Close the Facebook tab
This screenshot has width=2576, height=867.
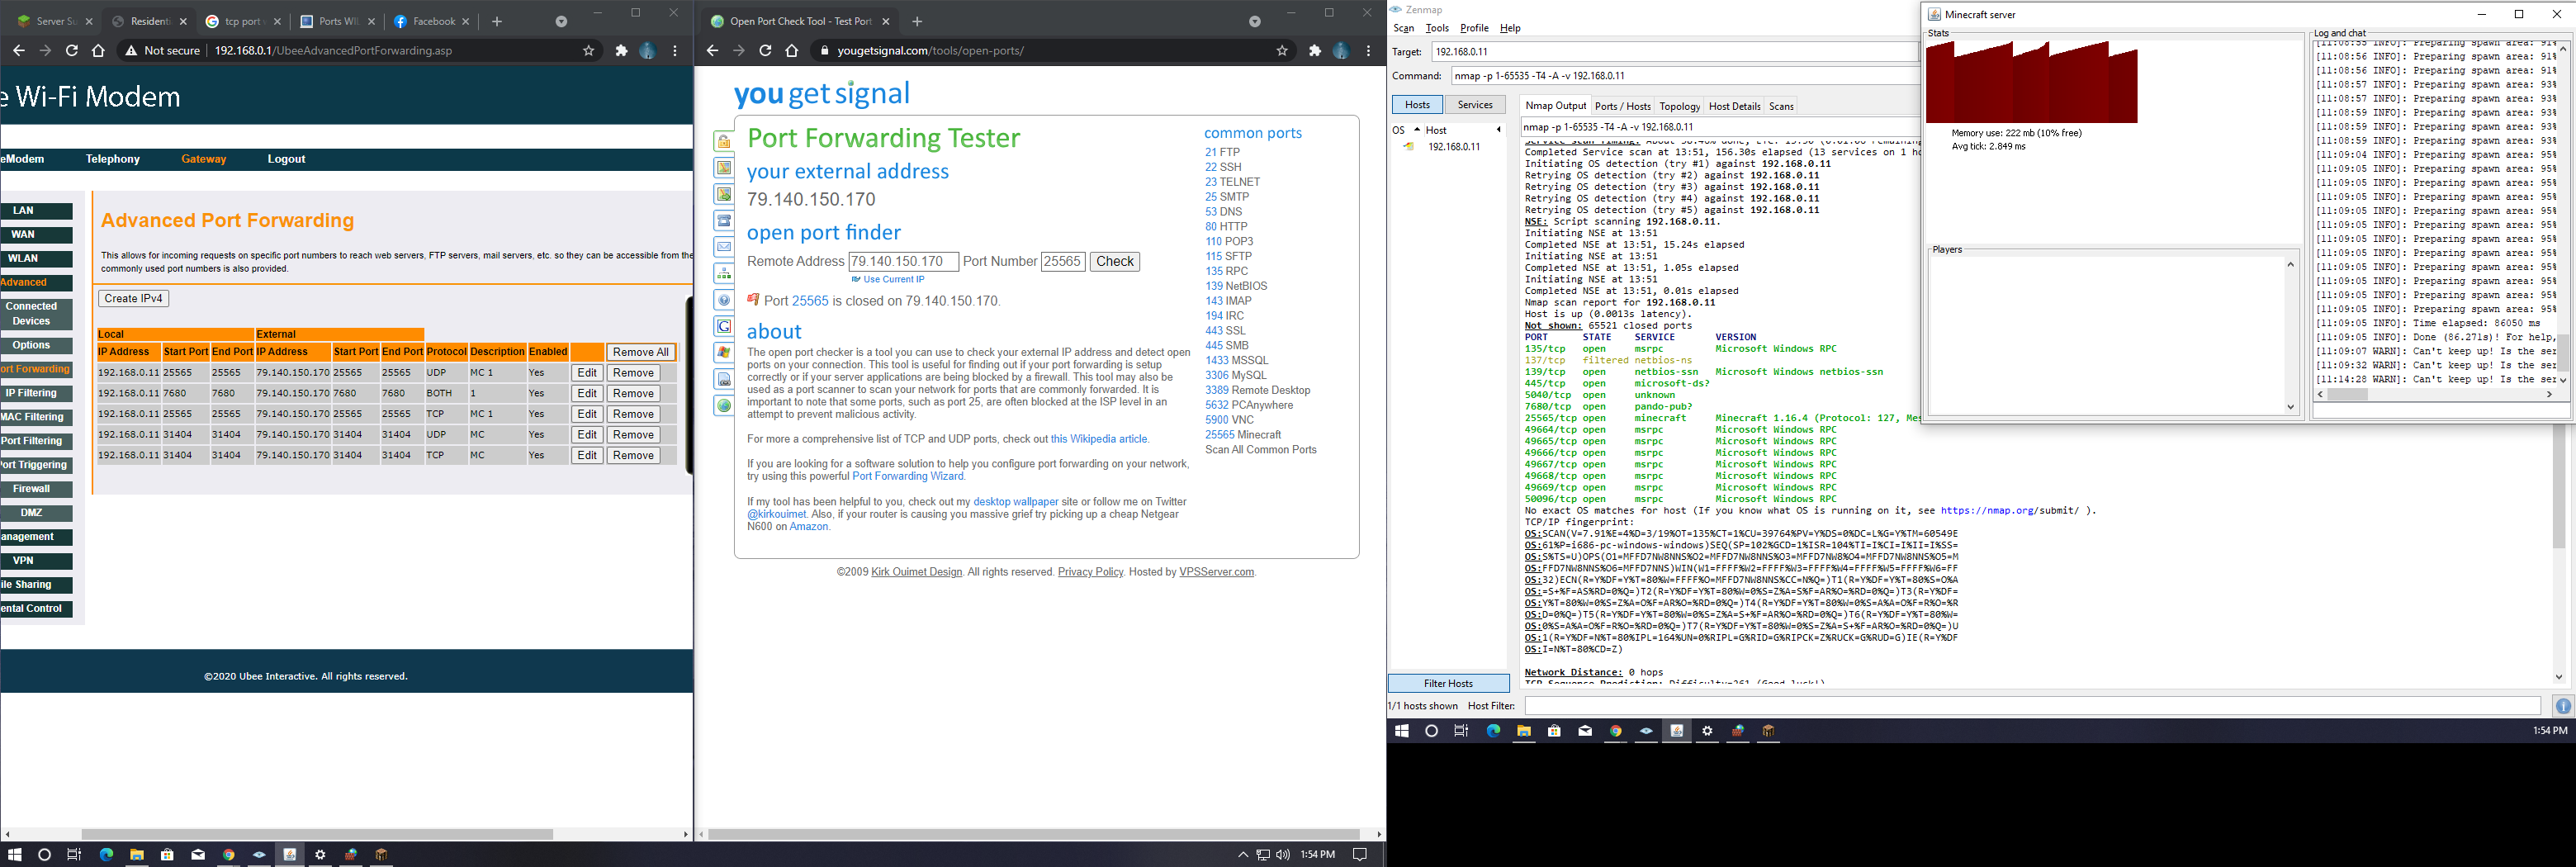pos(466,21)
